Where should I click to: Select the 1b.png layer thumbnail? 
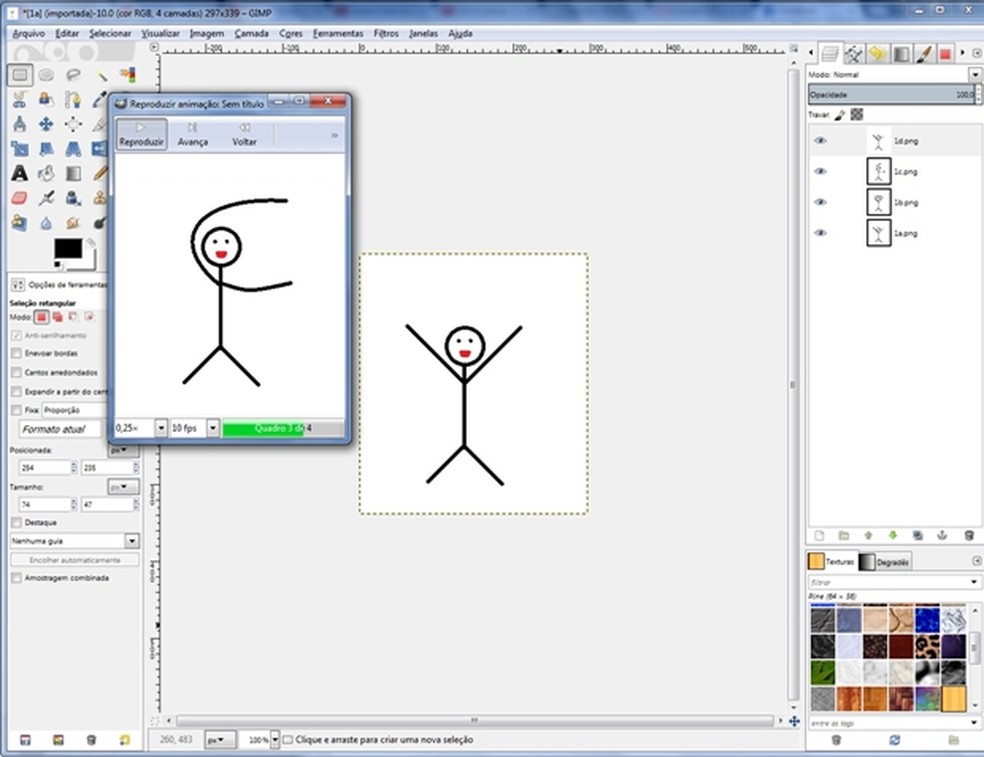point(878,202)
